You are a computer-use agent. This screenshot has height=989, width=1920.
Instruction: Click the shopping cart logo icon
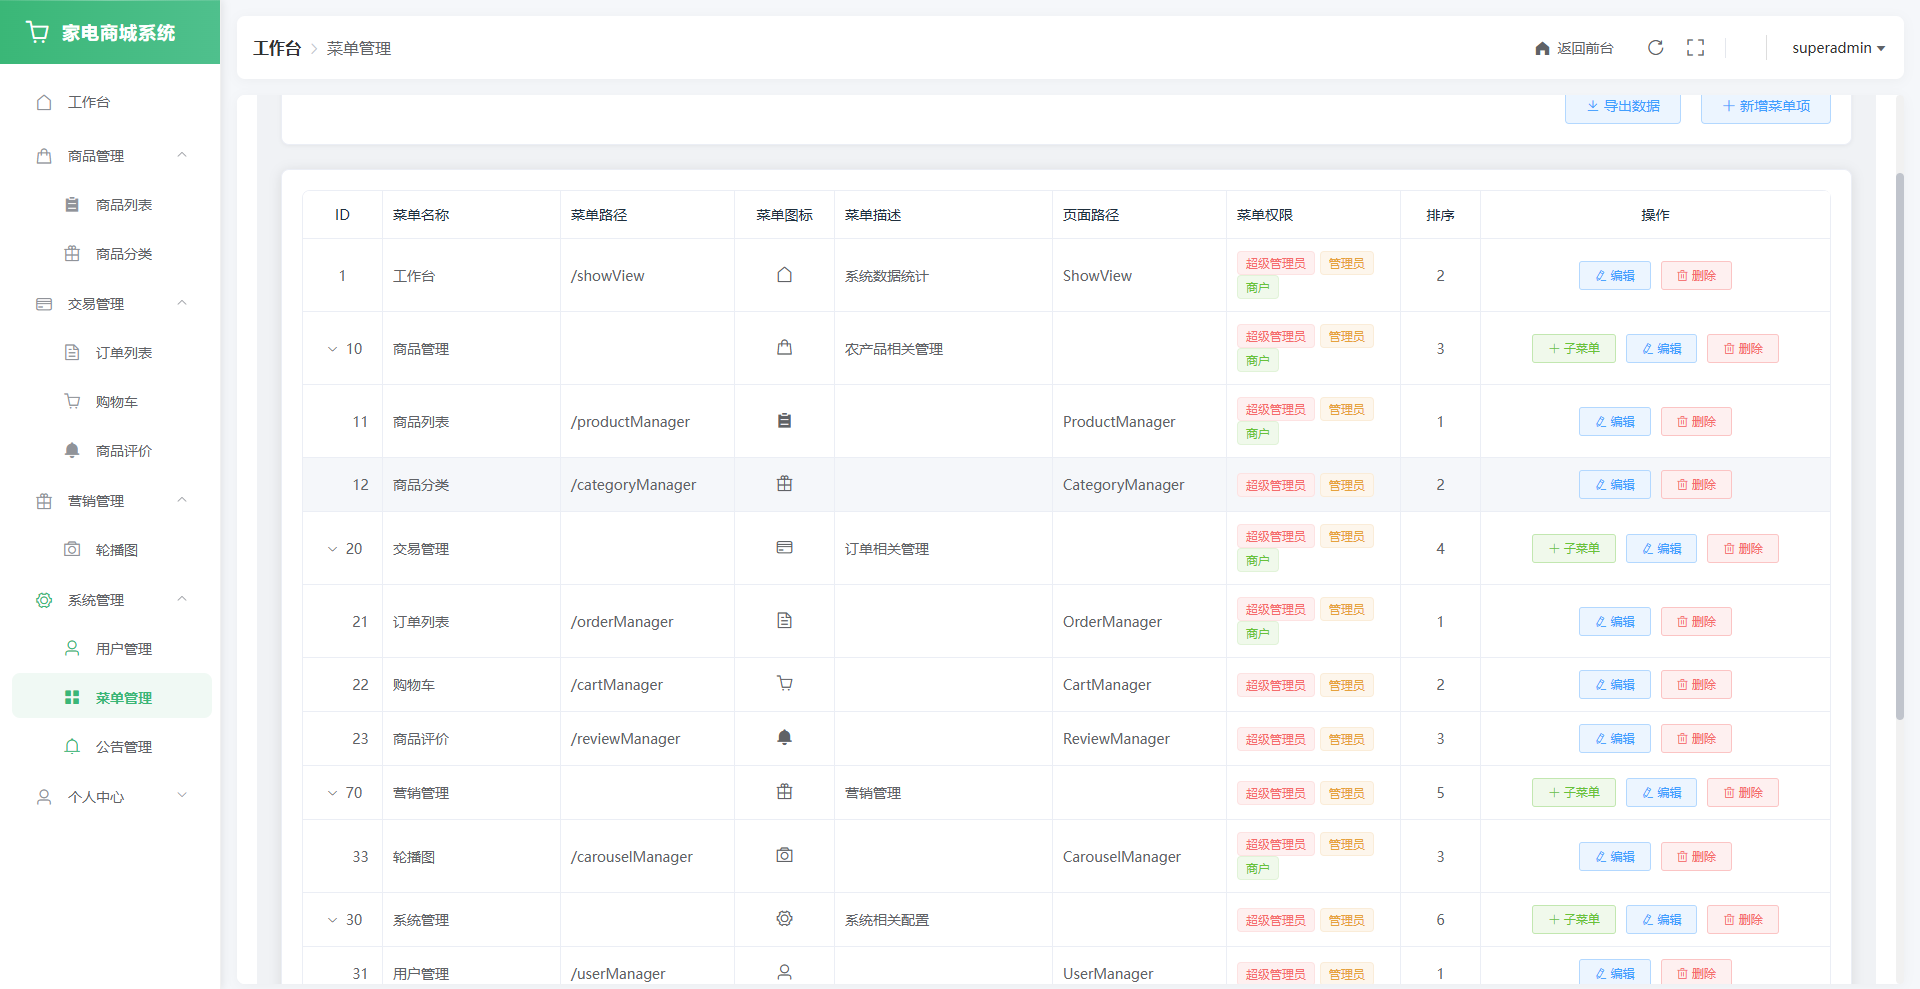coord(38,33)
